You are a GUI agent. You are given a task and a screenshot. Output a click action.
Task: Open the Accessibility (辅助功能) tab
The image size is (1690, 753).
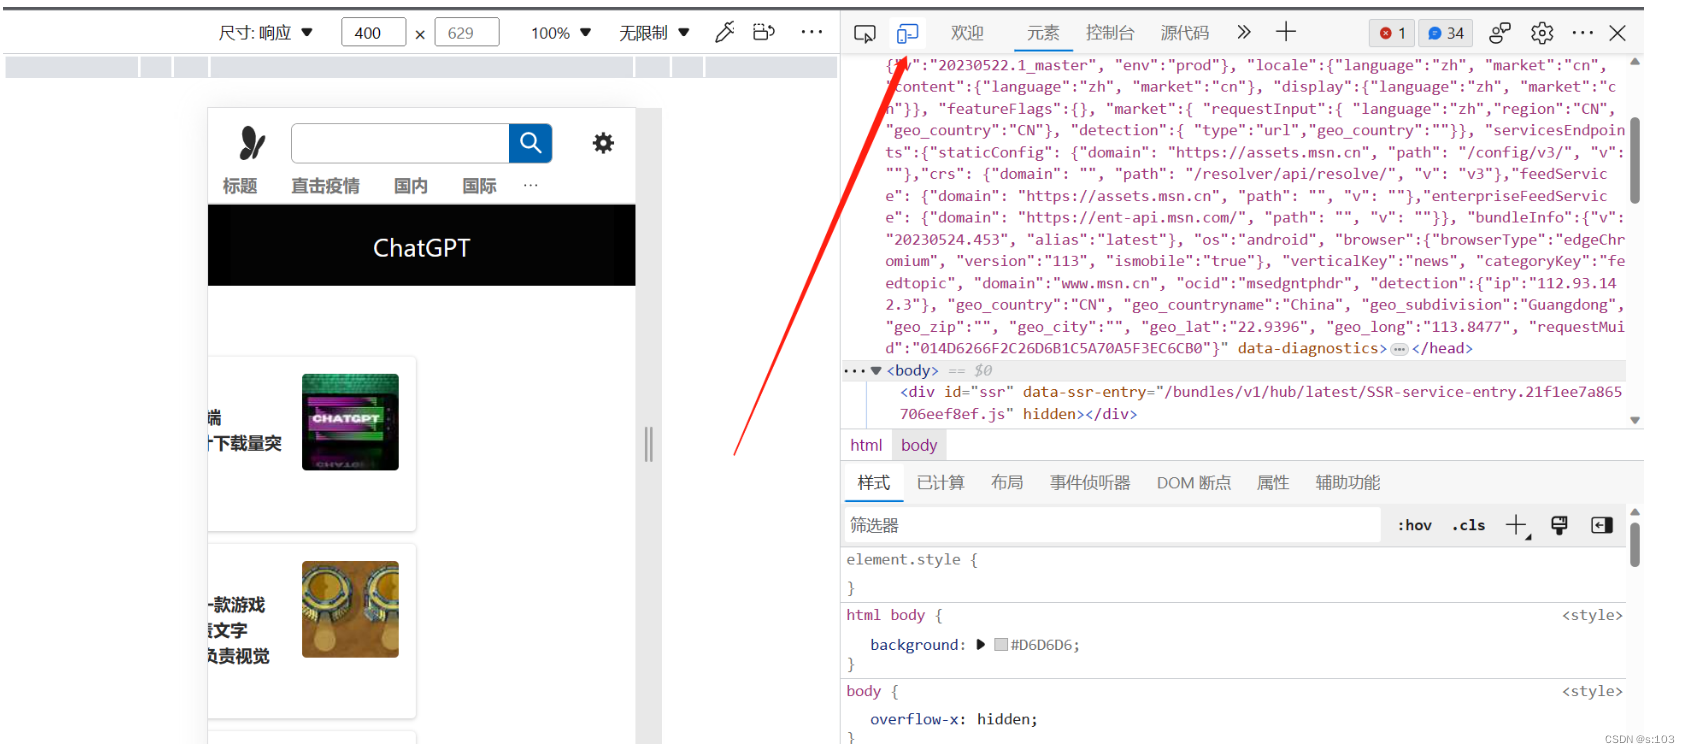coord(1348,483)
